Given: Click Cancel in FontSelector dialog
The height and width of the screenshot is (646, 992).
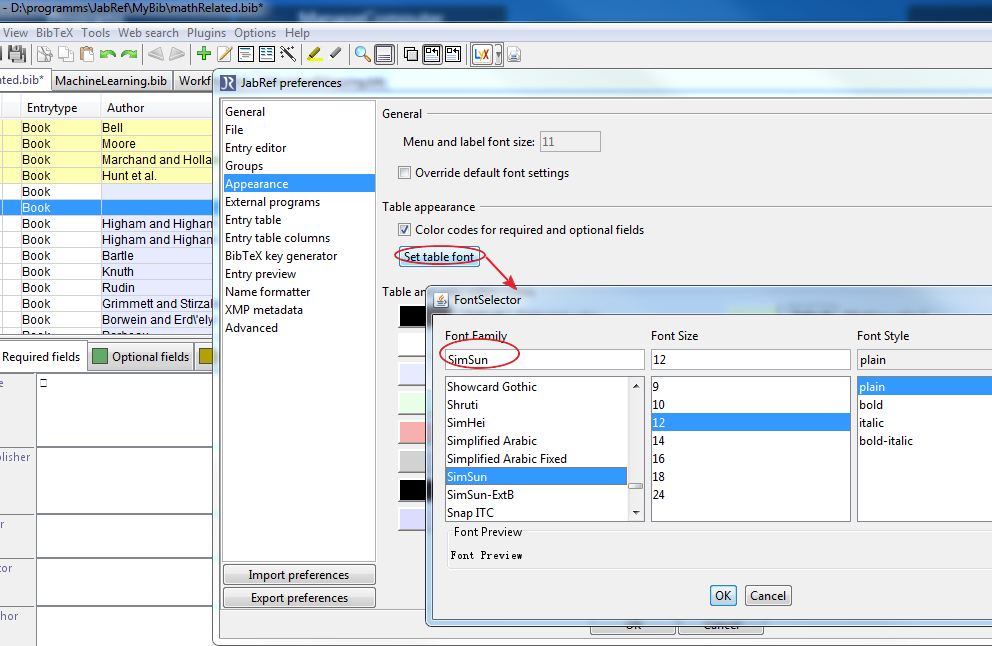Looking at the screenshot, I should [x=768, y=596].
